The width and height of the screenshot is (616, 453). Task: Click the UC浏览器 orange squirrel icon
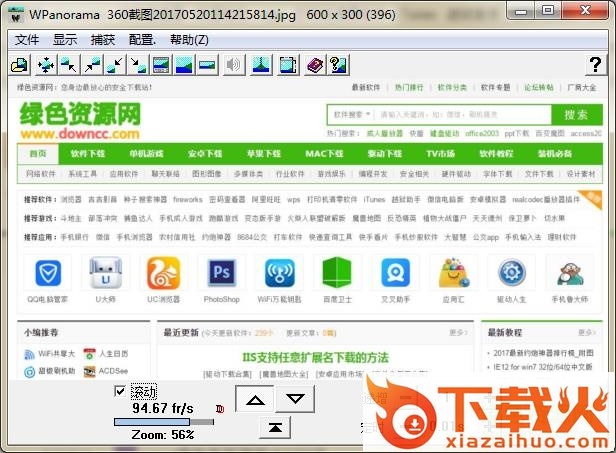[x=164, y=273]
